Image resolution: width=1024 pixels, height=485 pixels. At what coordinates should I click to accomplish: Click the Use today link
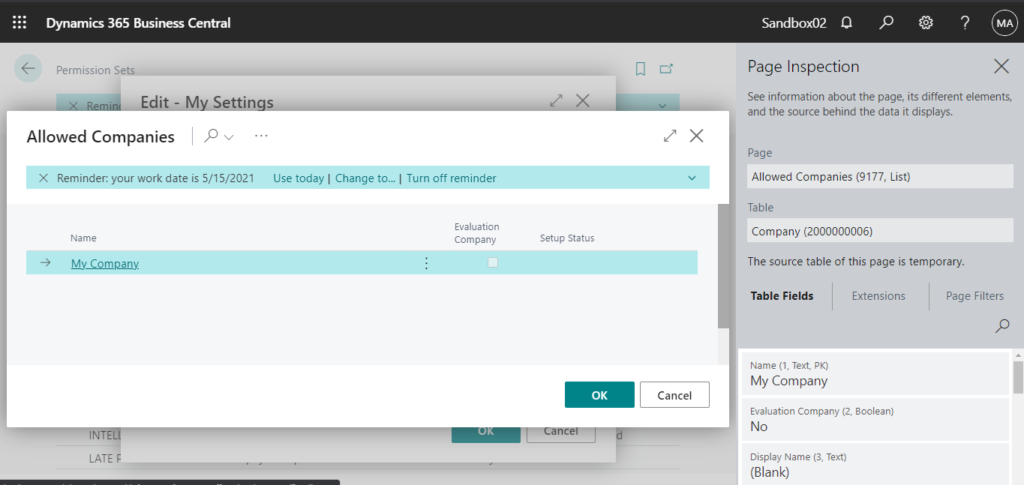pyautogui.click(x=298, y=178)
